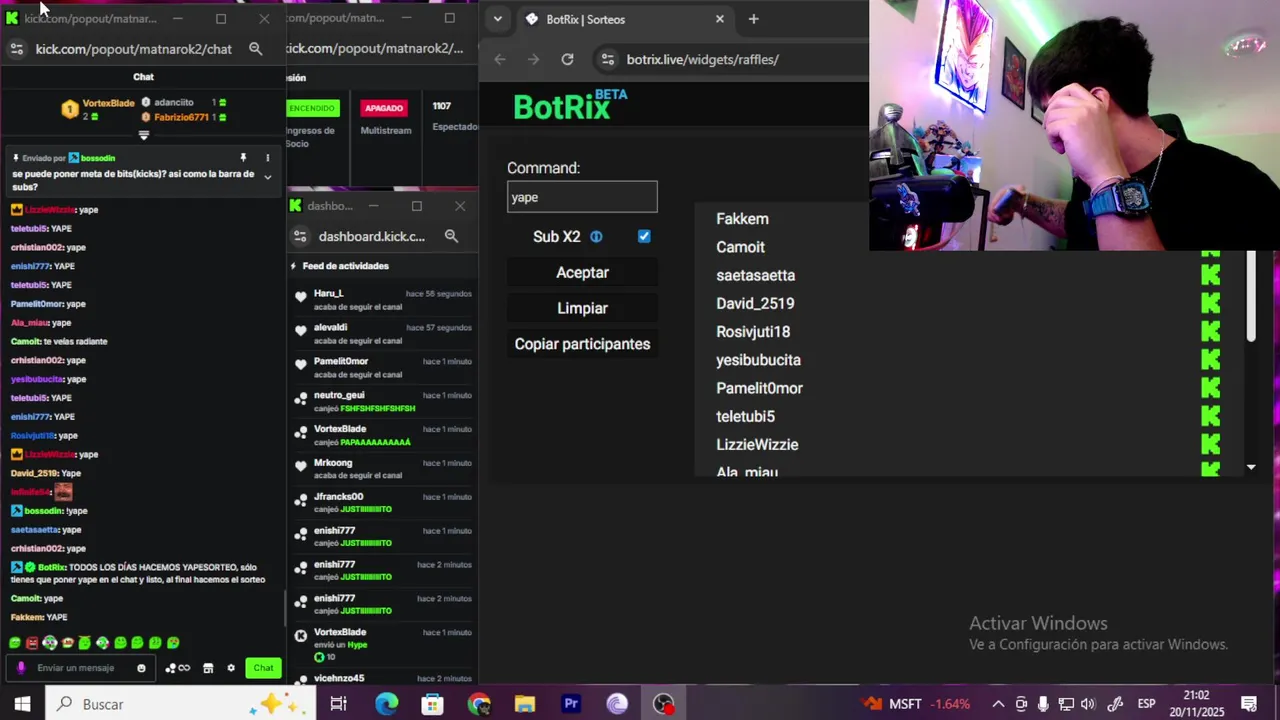Click site settings icon in dashboard address bar
The width and height of the screenshot is (1280, 720).
300,236
